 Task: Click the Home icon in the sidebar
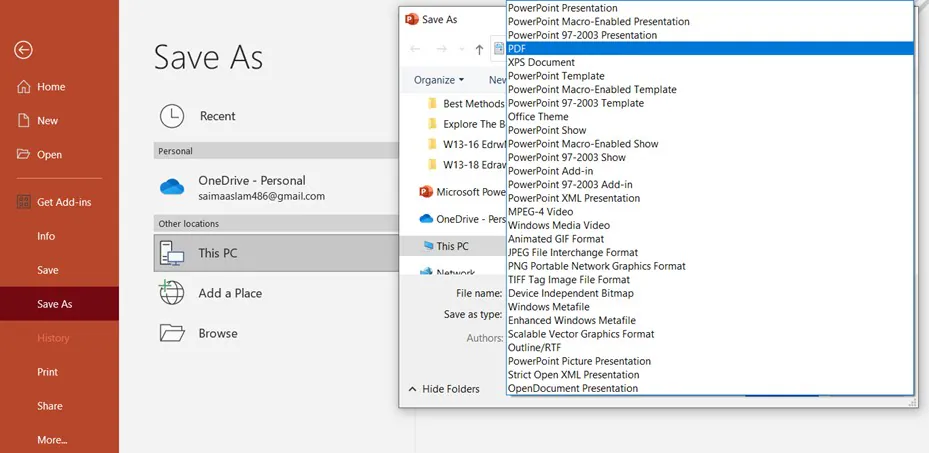click(24, 87)
